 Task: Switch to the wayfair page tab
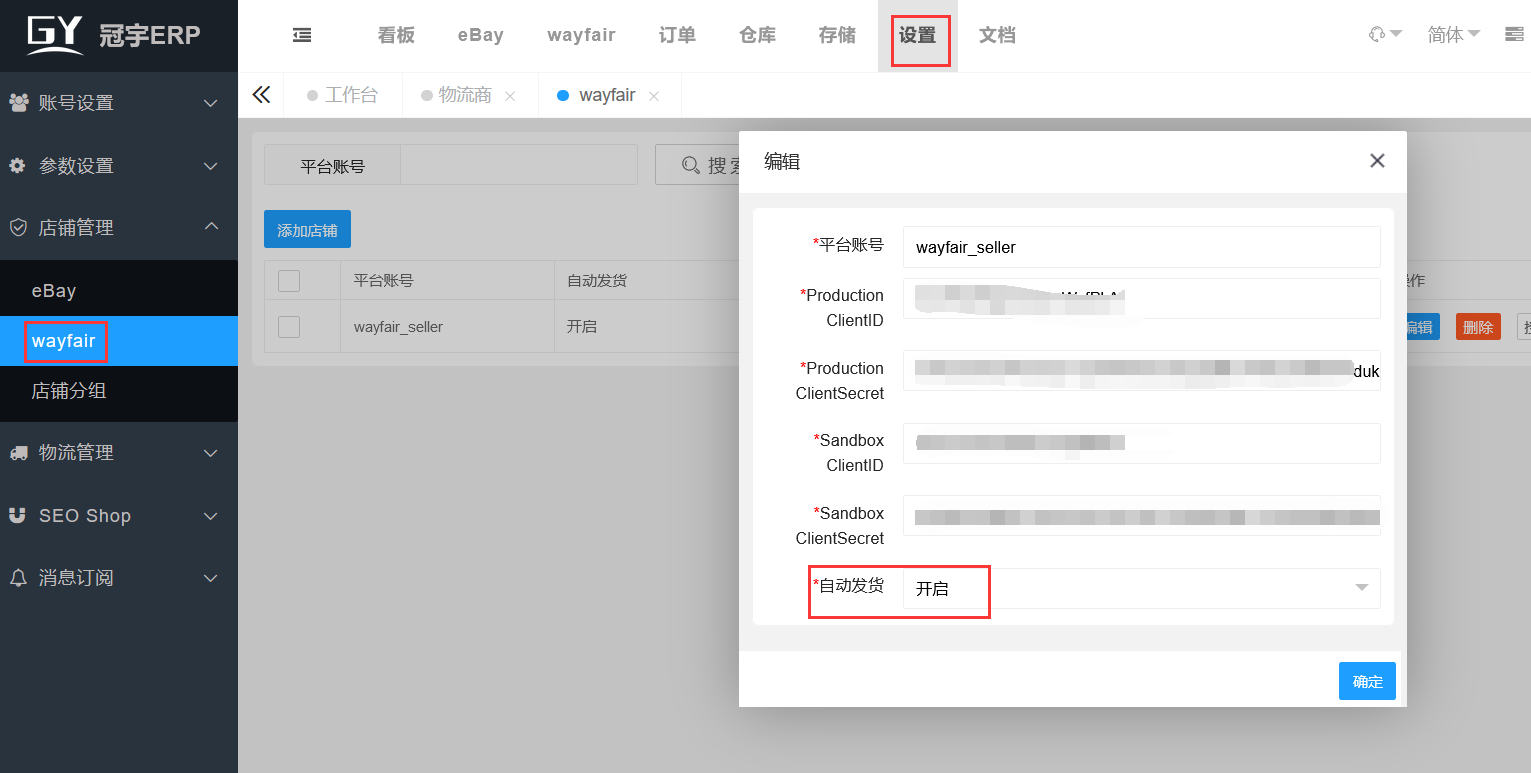[x=607, y=95]
